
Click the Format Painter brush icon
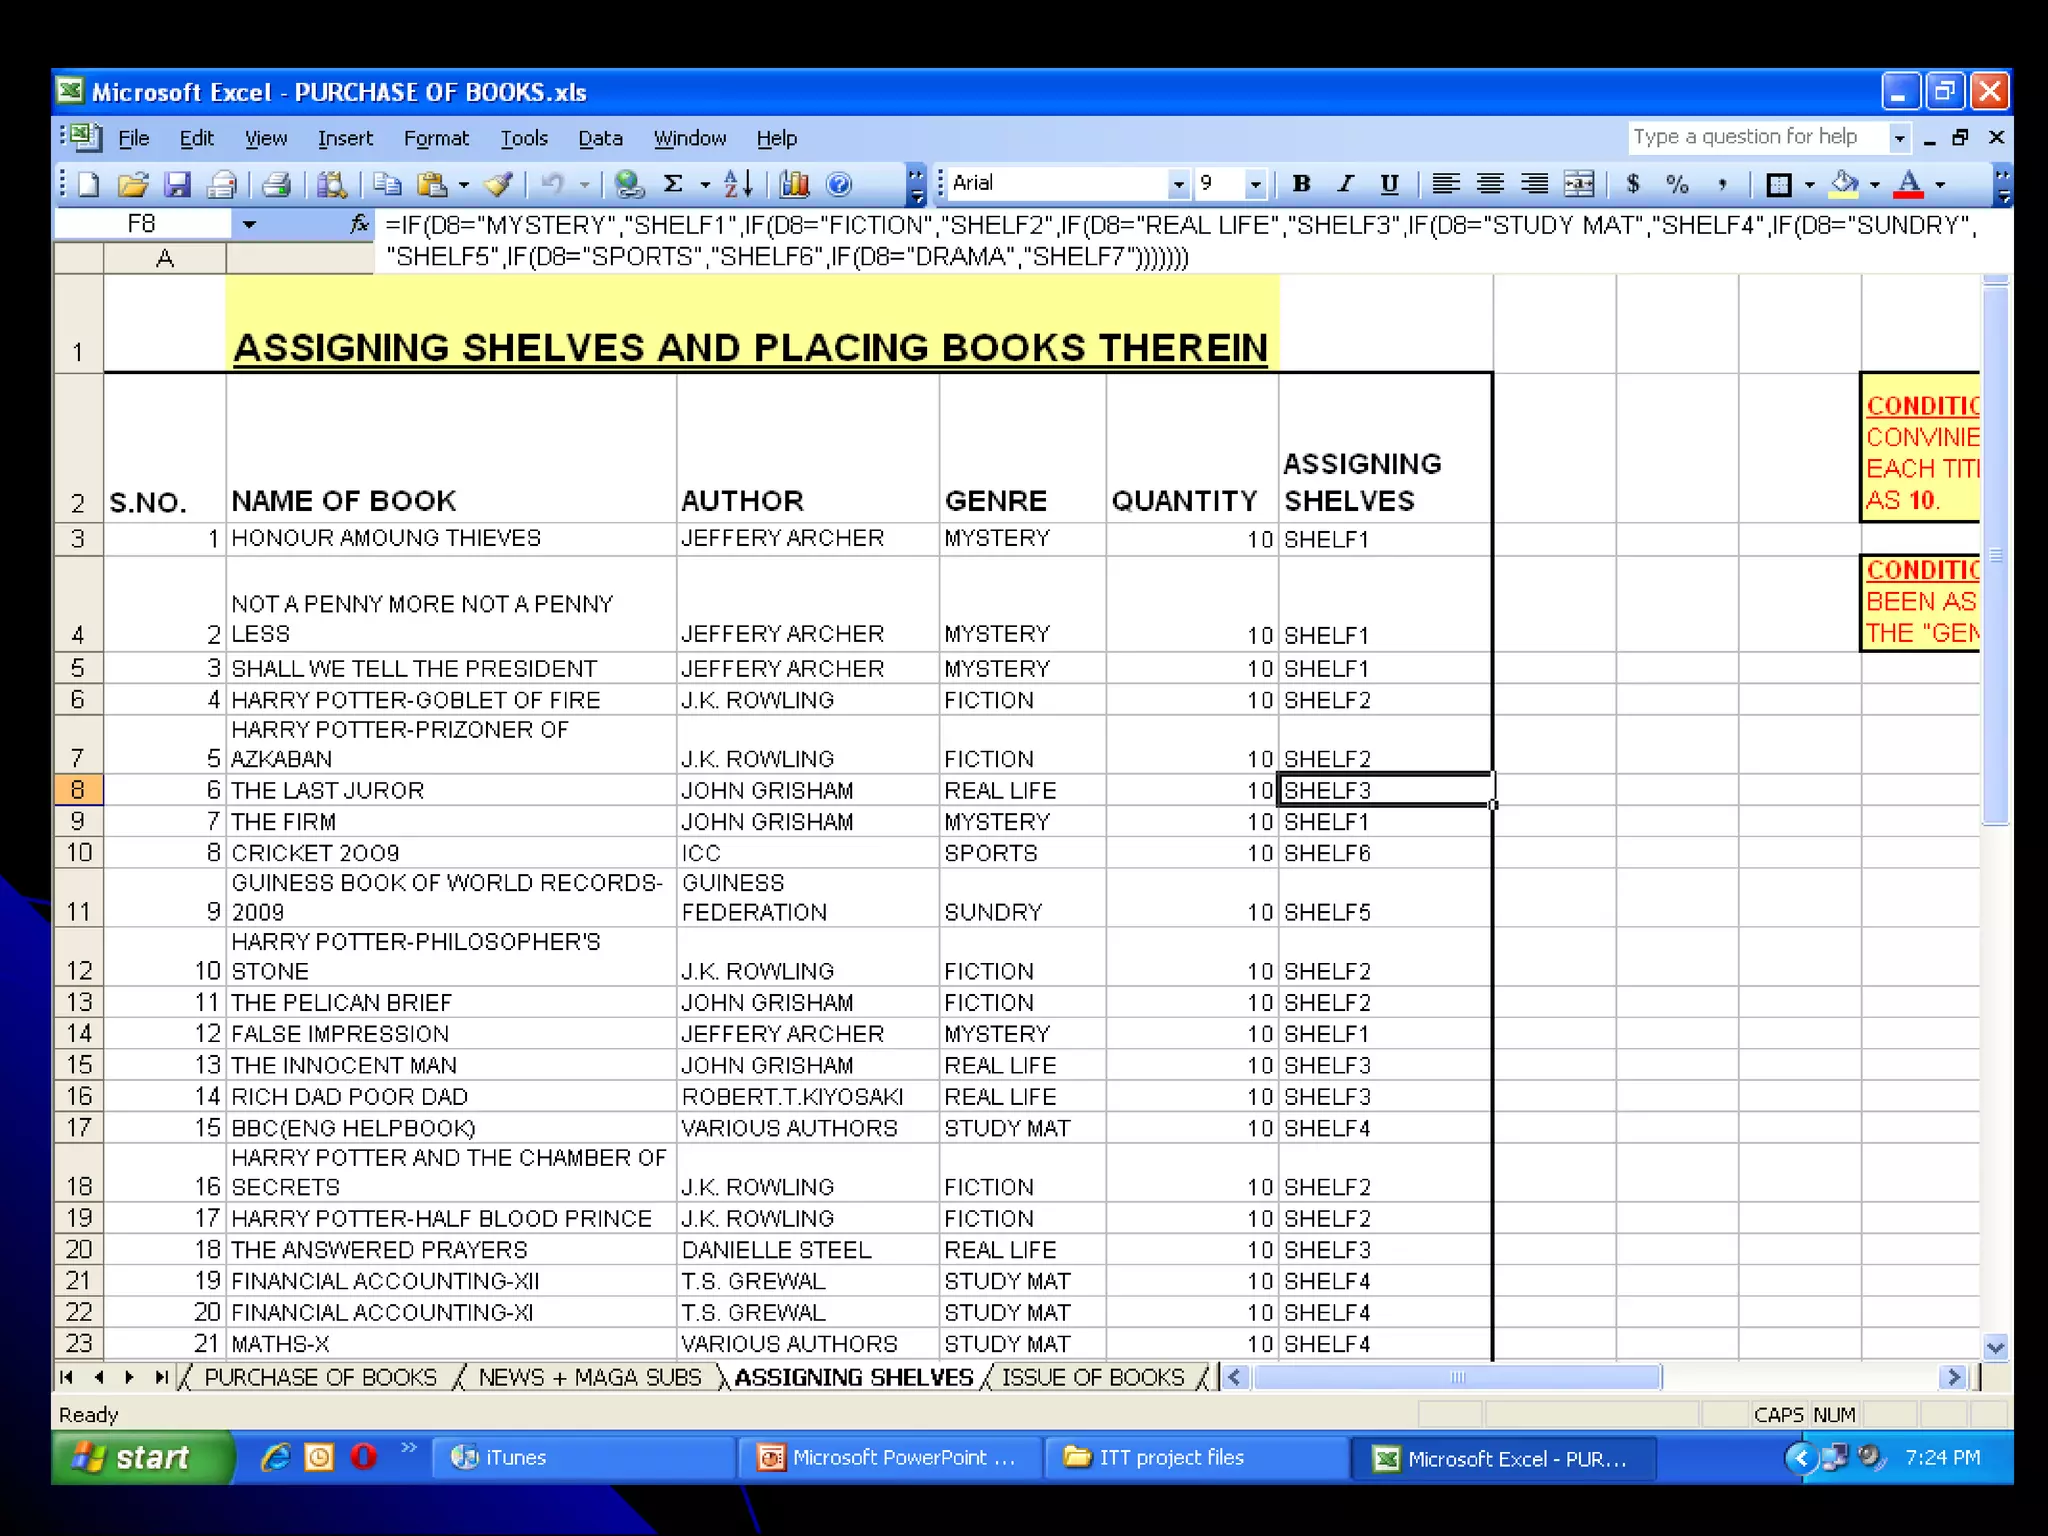[498, 184]
